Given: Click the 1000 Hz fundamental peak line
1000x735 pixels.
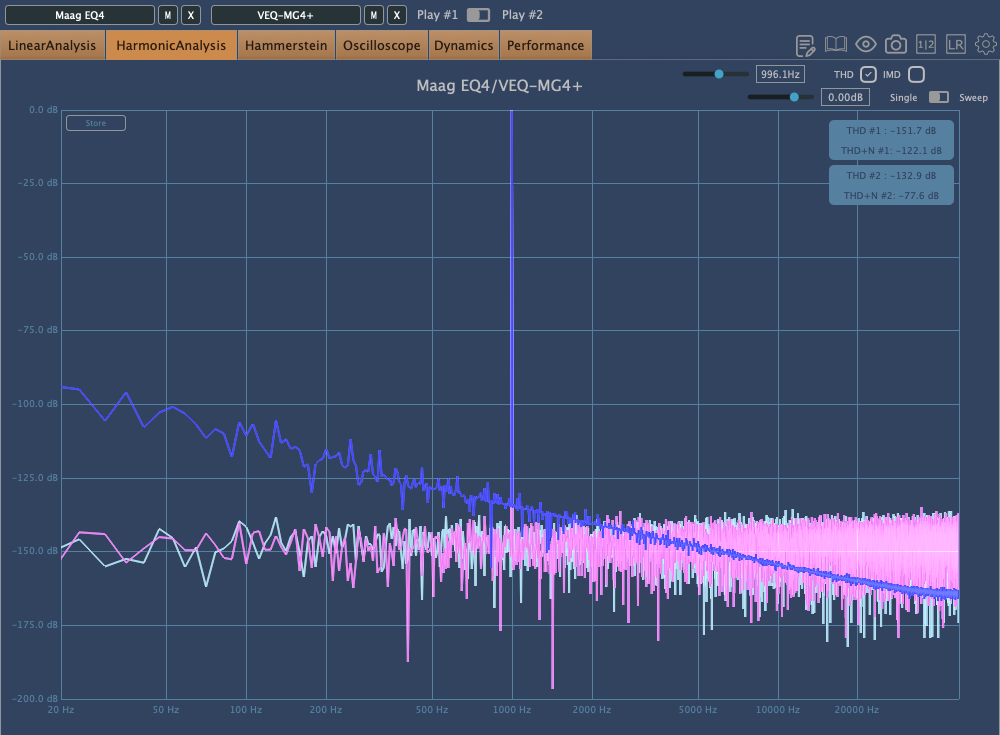Looking at the screenshot, I should pyautogui.click(x=511, y=306).
